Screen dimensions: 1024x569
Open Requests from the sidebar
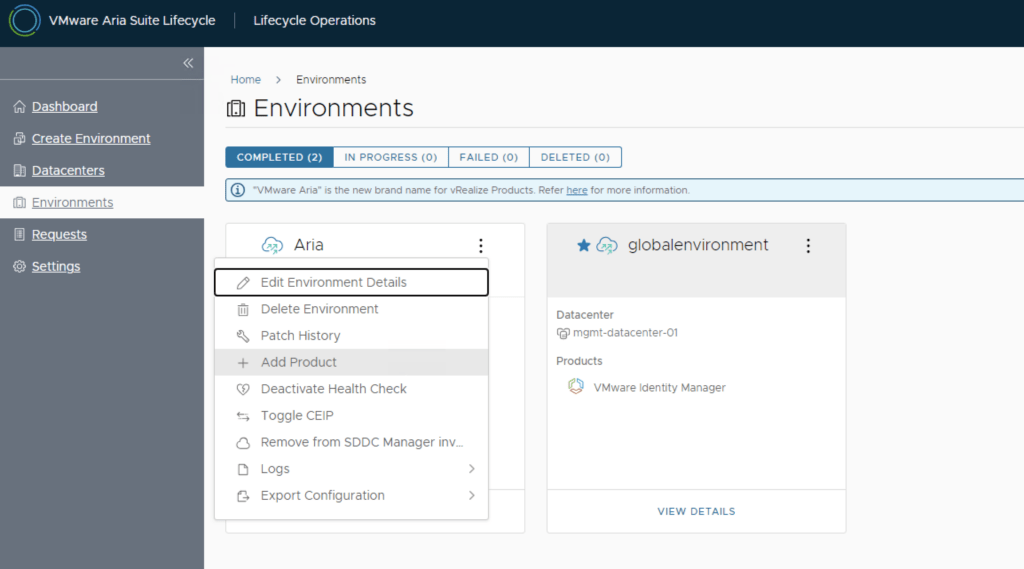[x=59, y=235]
